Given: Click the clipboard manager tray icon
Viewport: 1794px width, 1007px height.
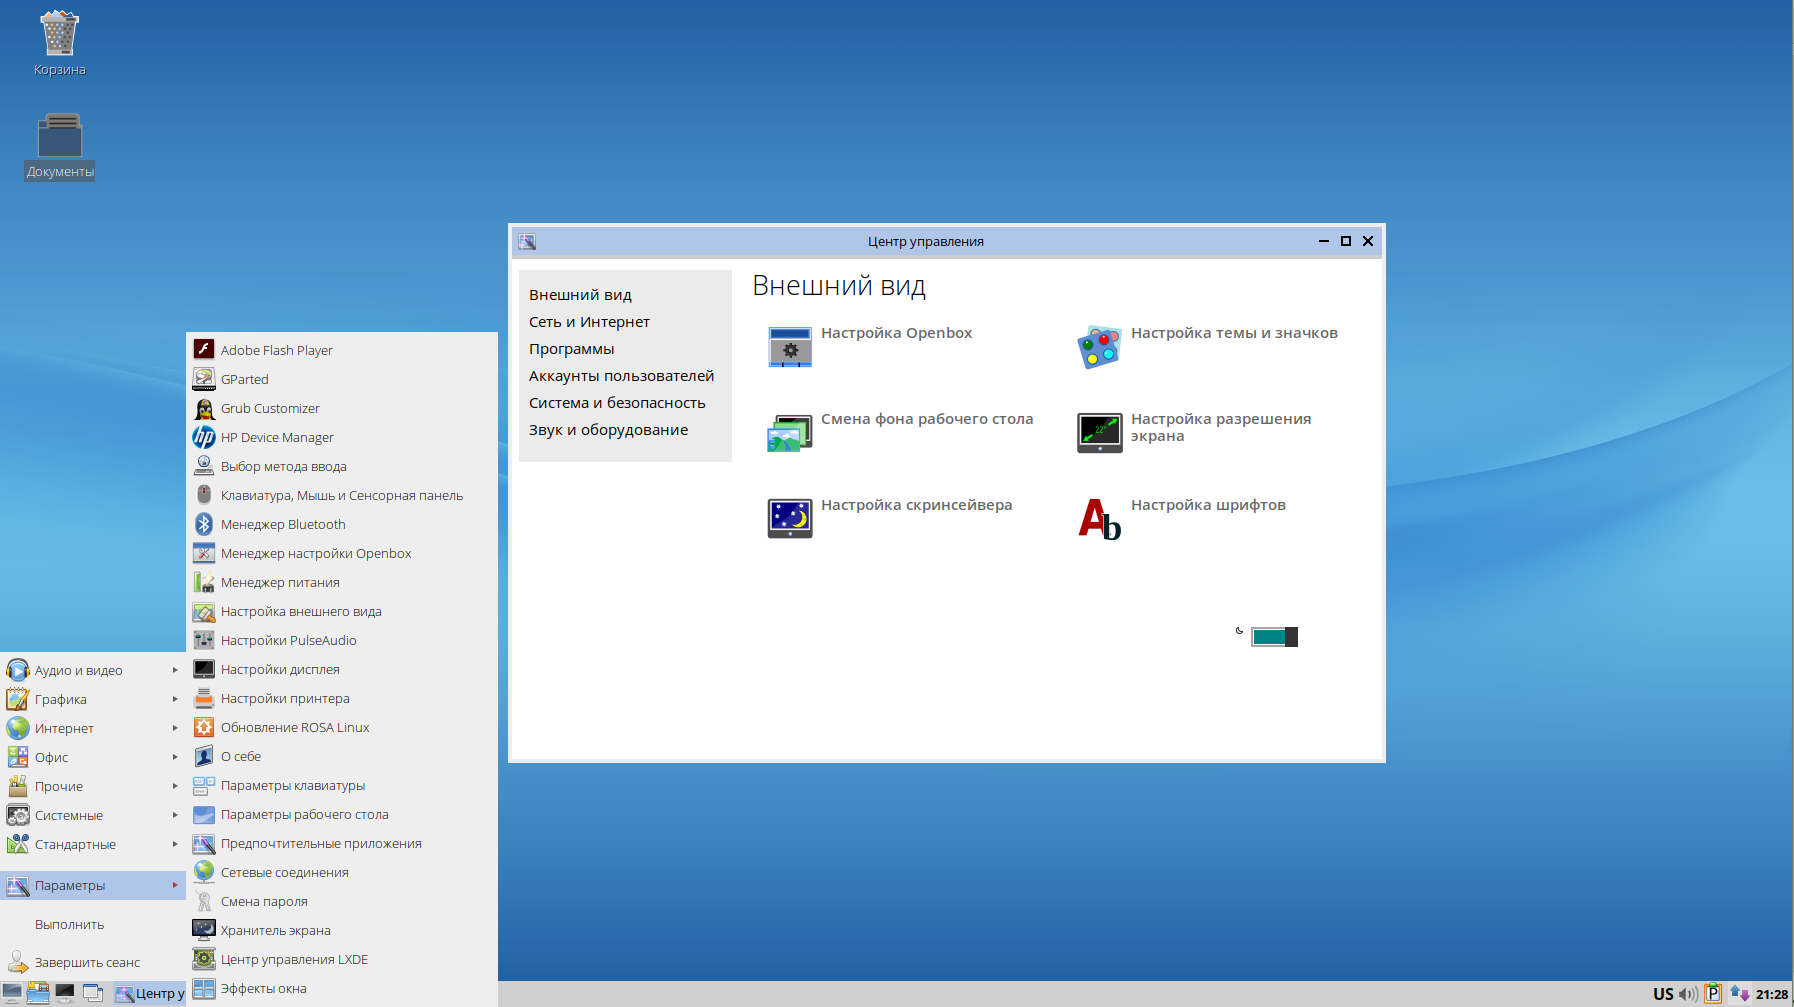Looking at the screenshot, I should click(x=1713, y=994).
